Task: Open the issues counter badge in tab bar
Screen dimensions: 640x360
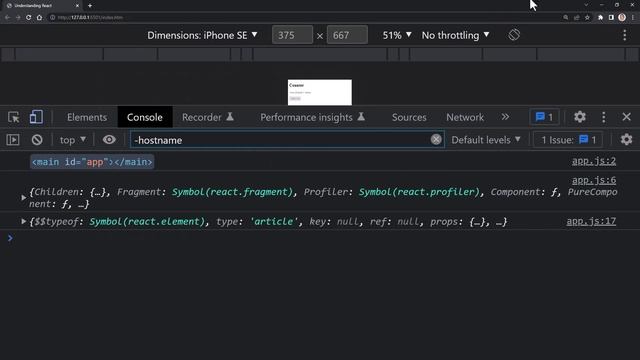Action: tap(544, 117)
